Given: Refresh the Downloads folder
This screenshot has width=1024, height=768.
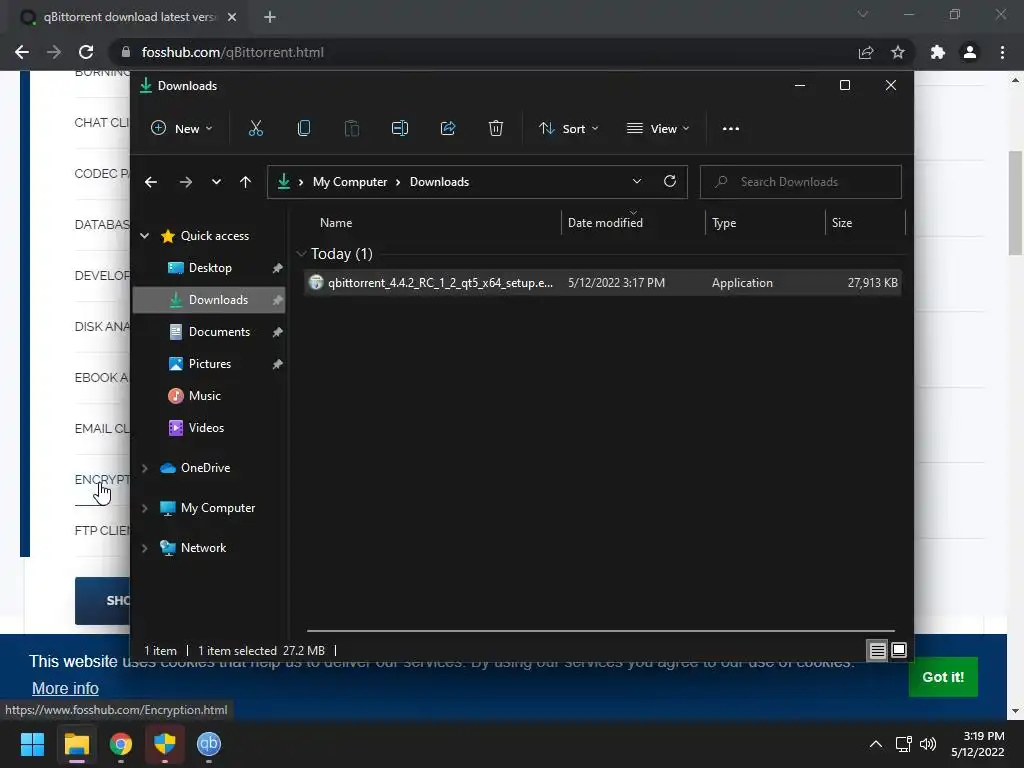Looking at the screenshot, I should 670,182.
